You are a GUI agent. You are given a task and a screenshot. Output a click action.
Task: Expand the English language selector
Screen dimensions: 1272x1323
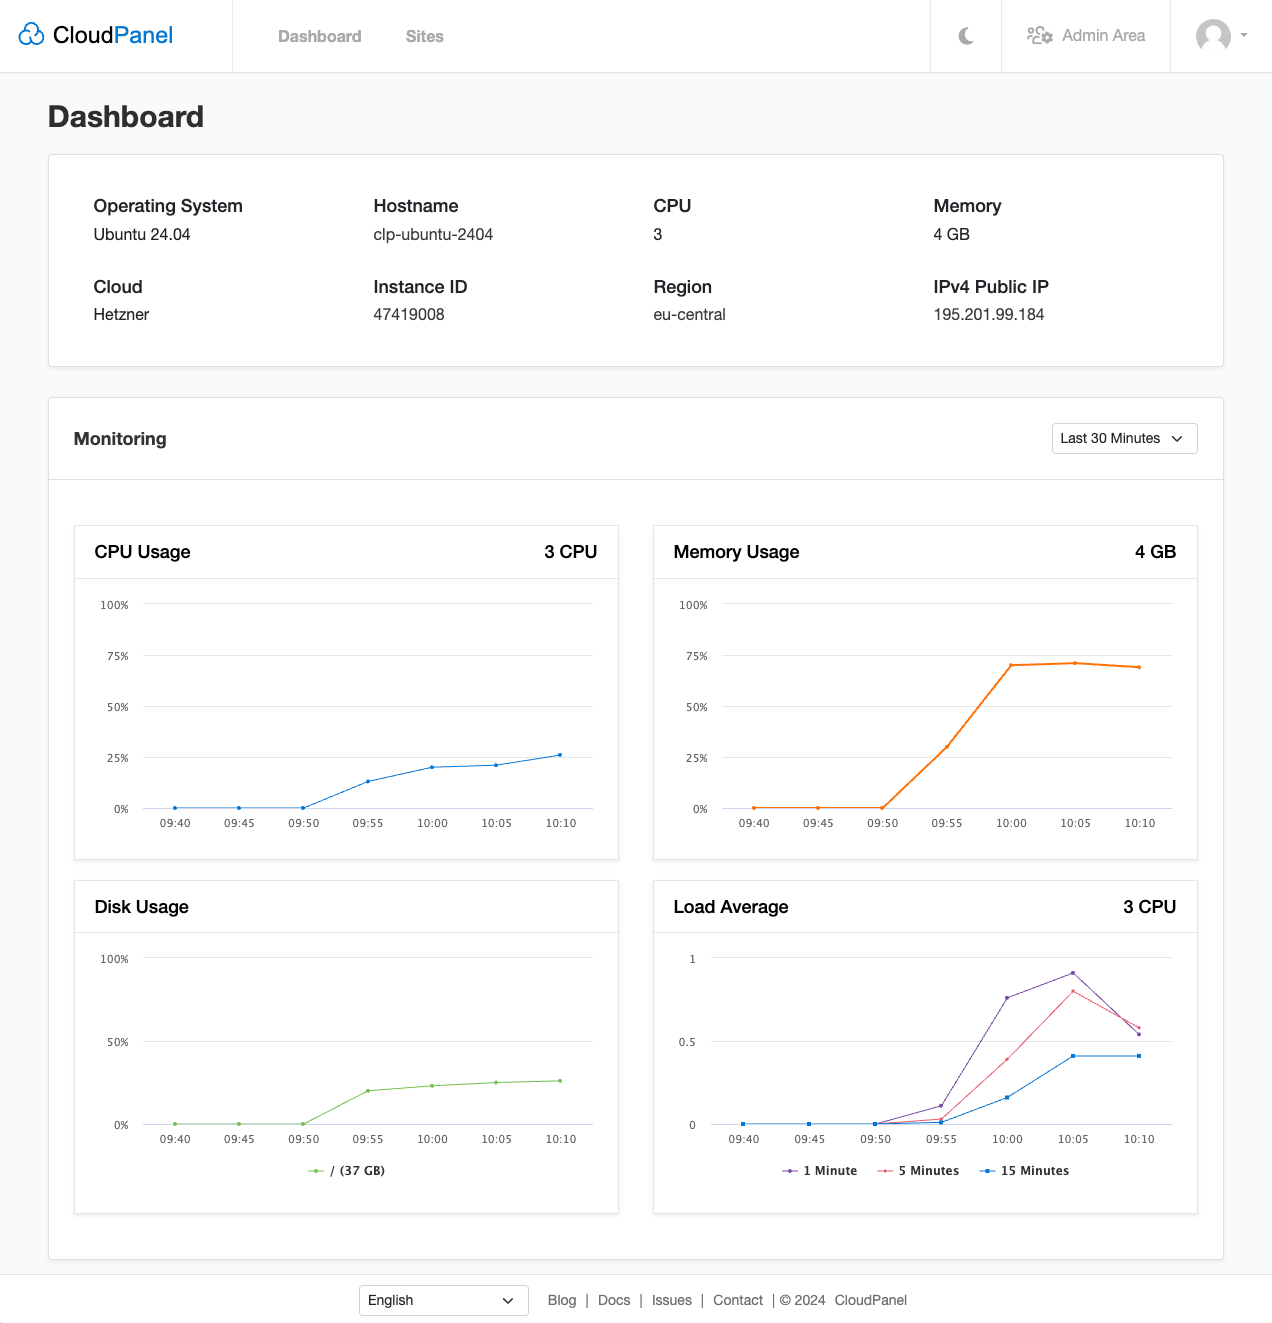(x=443, y=1300)
